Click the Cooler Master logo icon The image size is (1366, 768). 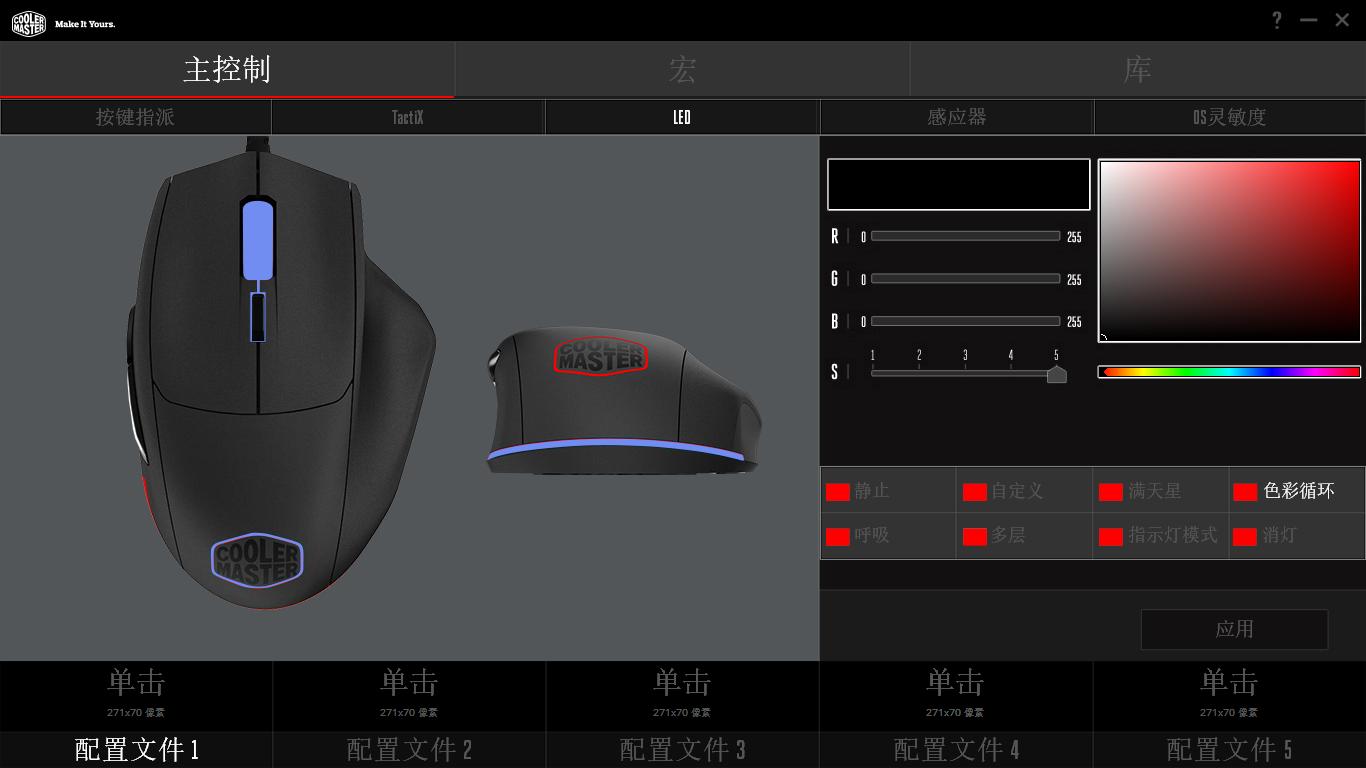[x=29, y=23]
